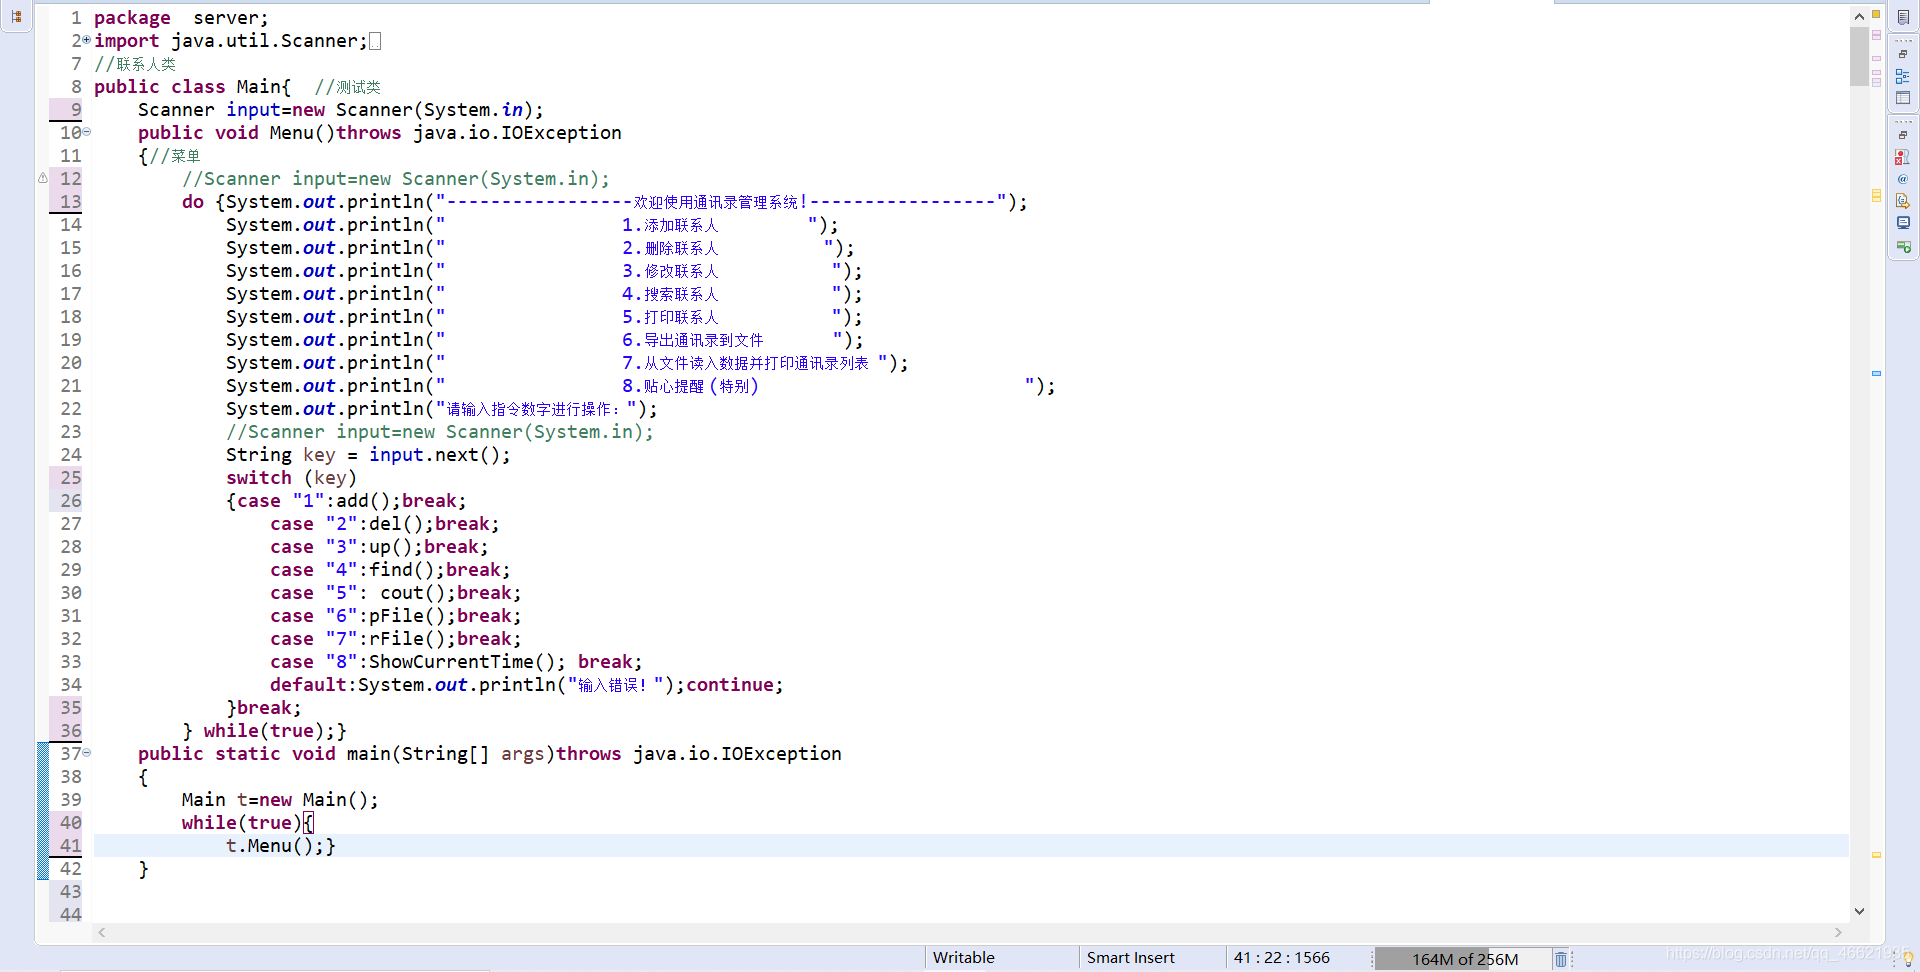Open the Servers run view icon

click(x=1903, y=246)
